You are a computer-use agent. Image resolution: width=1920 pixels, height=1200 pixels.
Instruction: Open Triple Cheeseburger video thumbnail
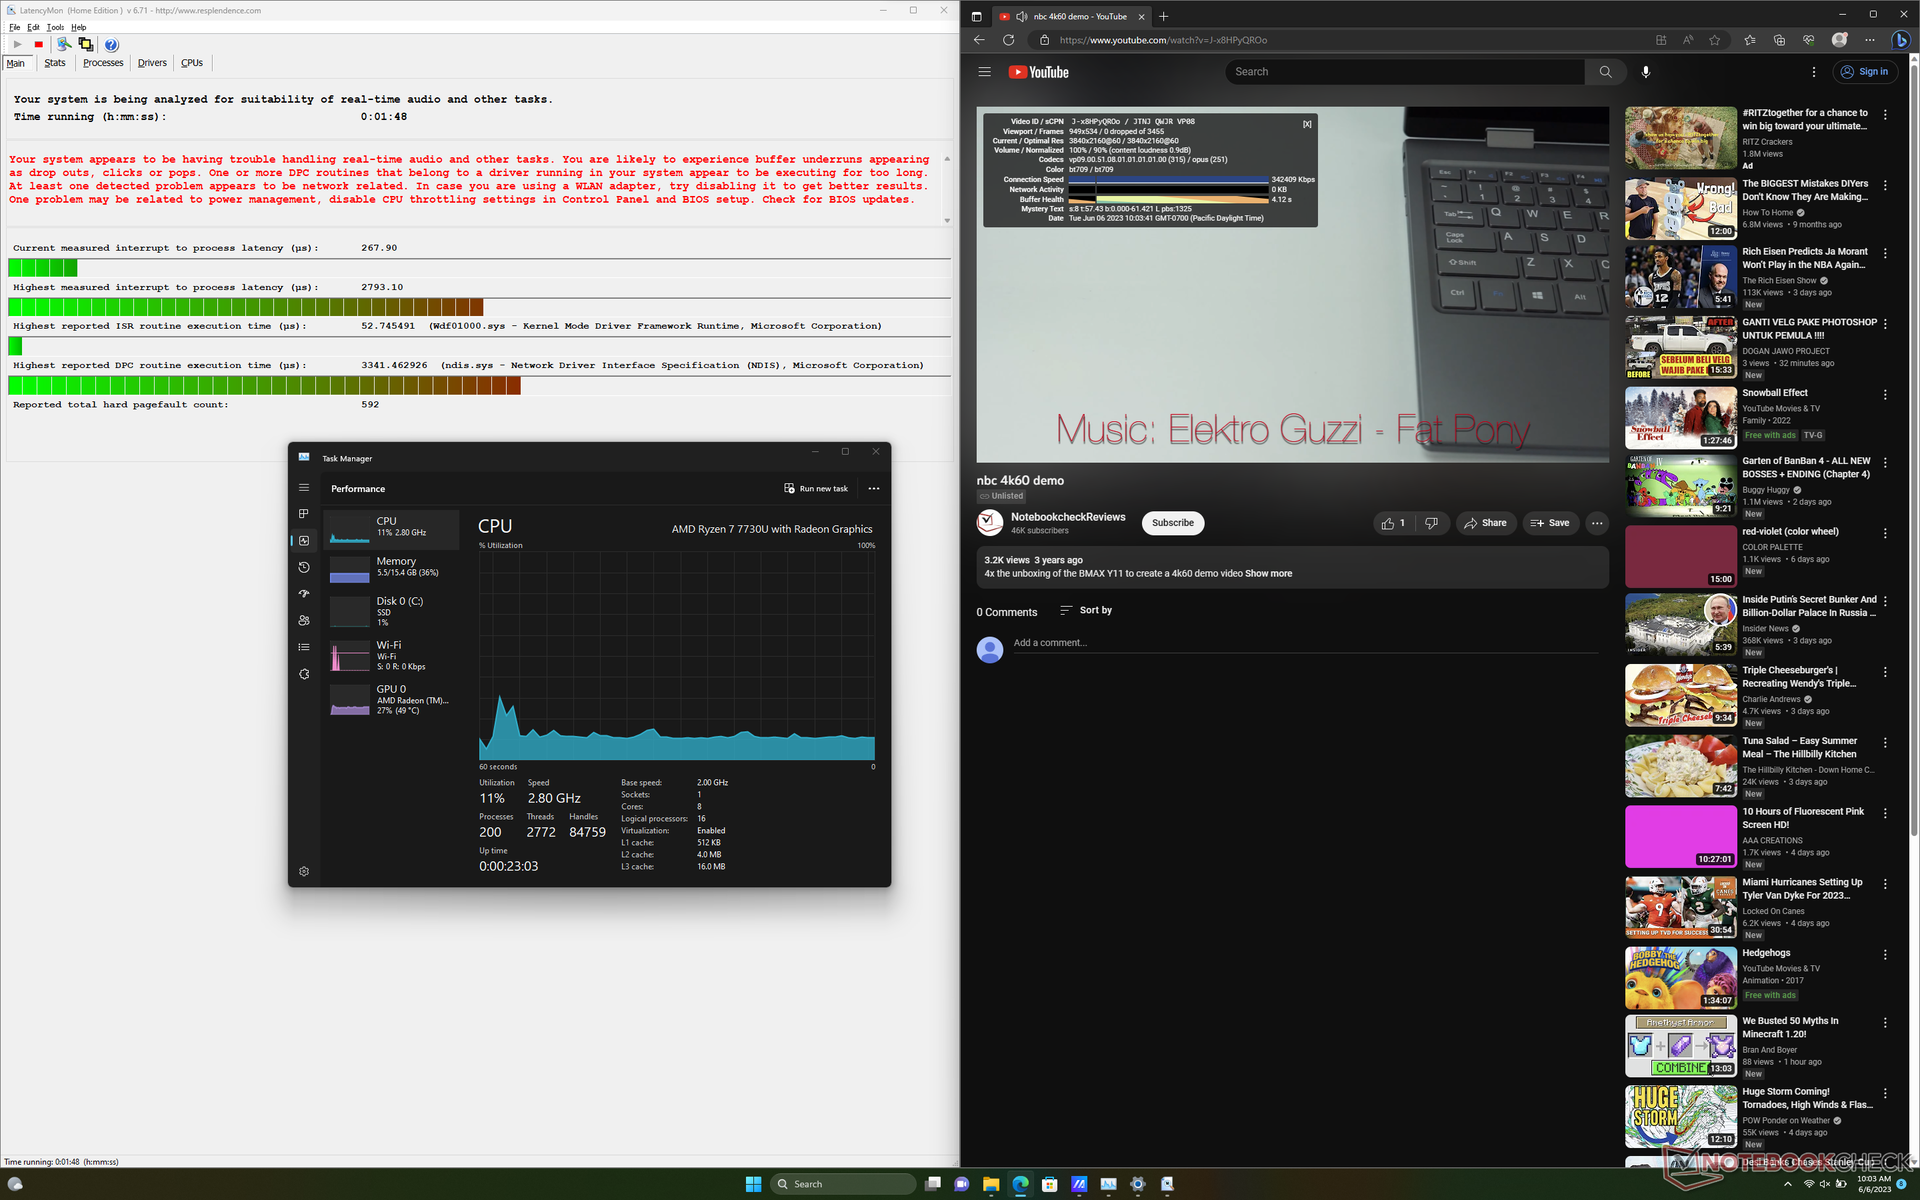tap(1681, 695)
